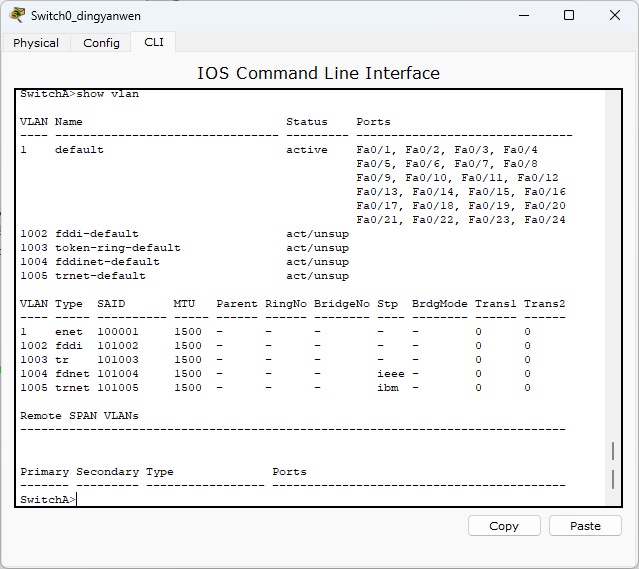Click the '101004' SAID value
Screen dimensions: 639x569
click(x=118, y=374)
